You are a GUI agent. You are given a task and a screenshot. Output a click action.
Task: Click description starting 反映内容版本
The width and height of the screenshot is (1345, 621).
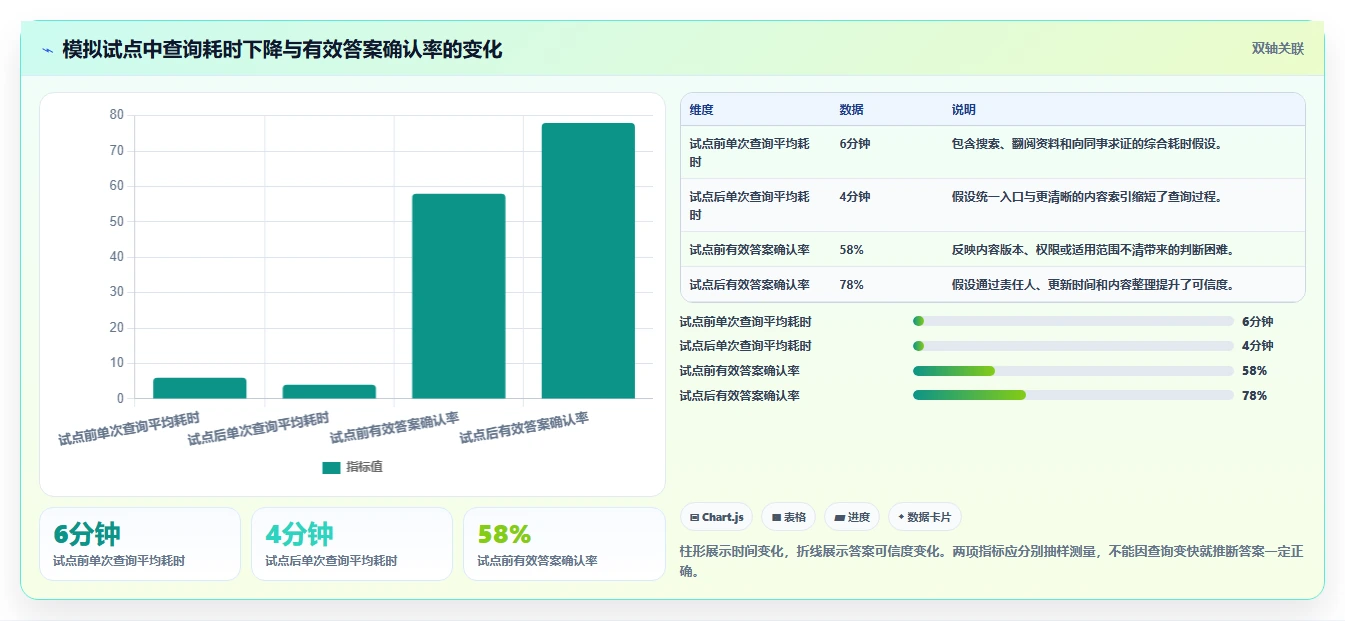tap(1094, 249)
